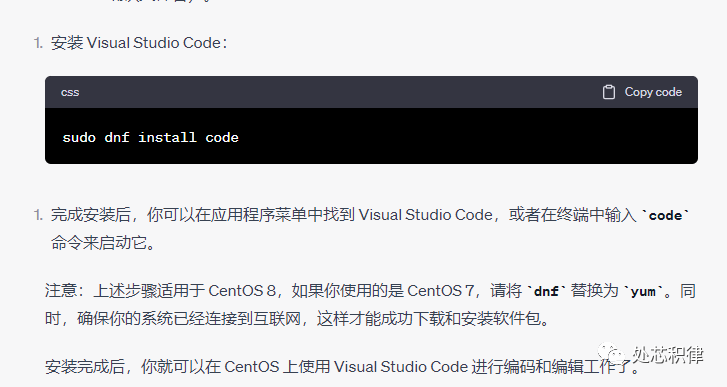Click the inline `yum` code text

(643, 292)
